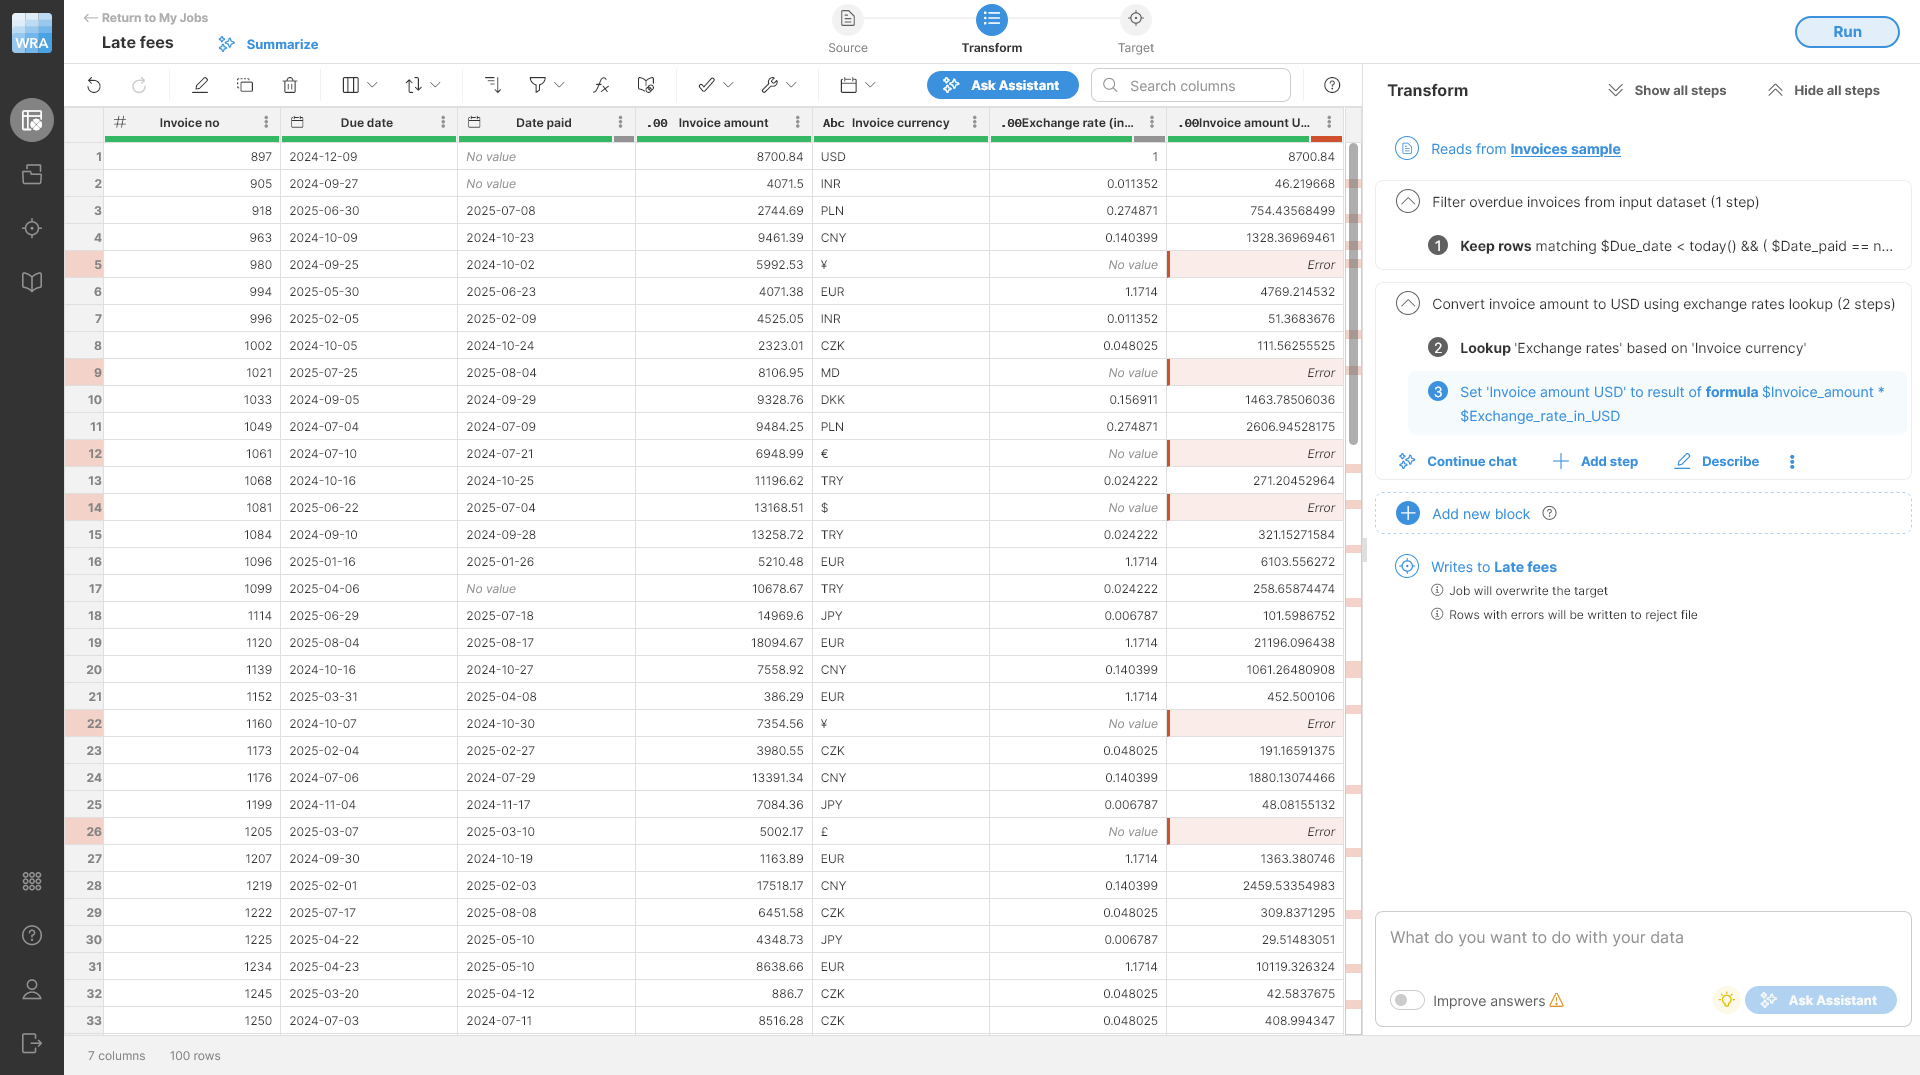Image resolution: width=1920 pixels, height=1075 pixels.
Task: Collapse the Filter overdue invoices block
Action: pyautogui.click(x=1407, y=201)
